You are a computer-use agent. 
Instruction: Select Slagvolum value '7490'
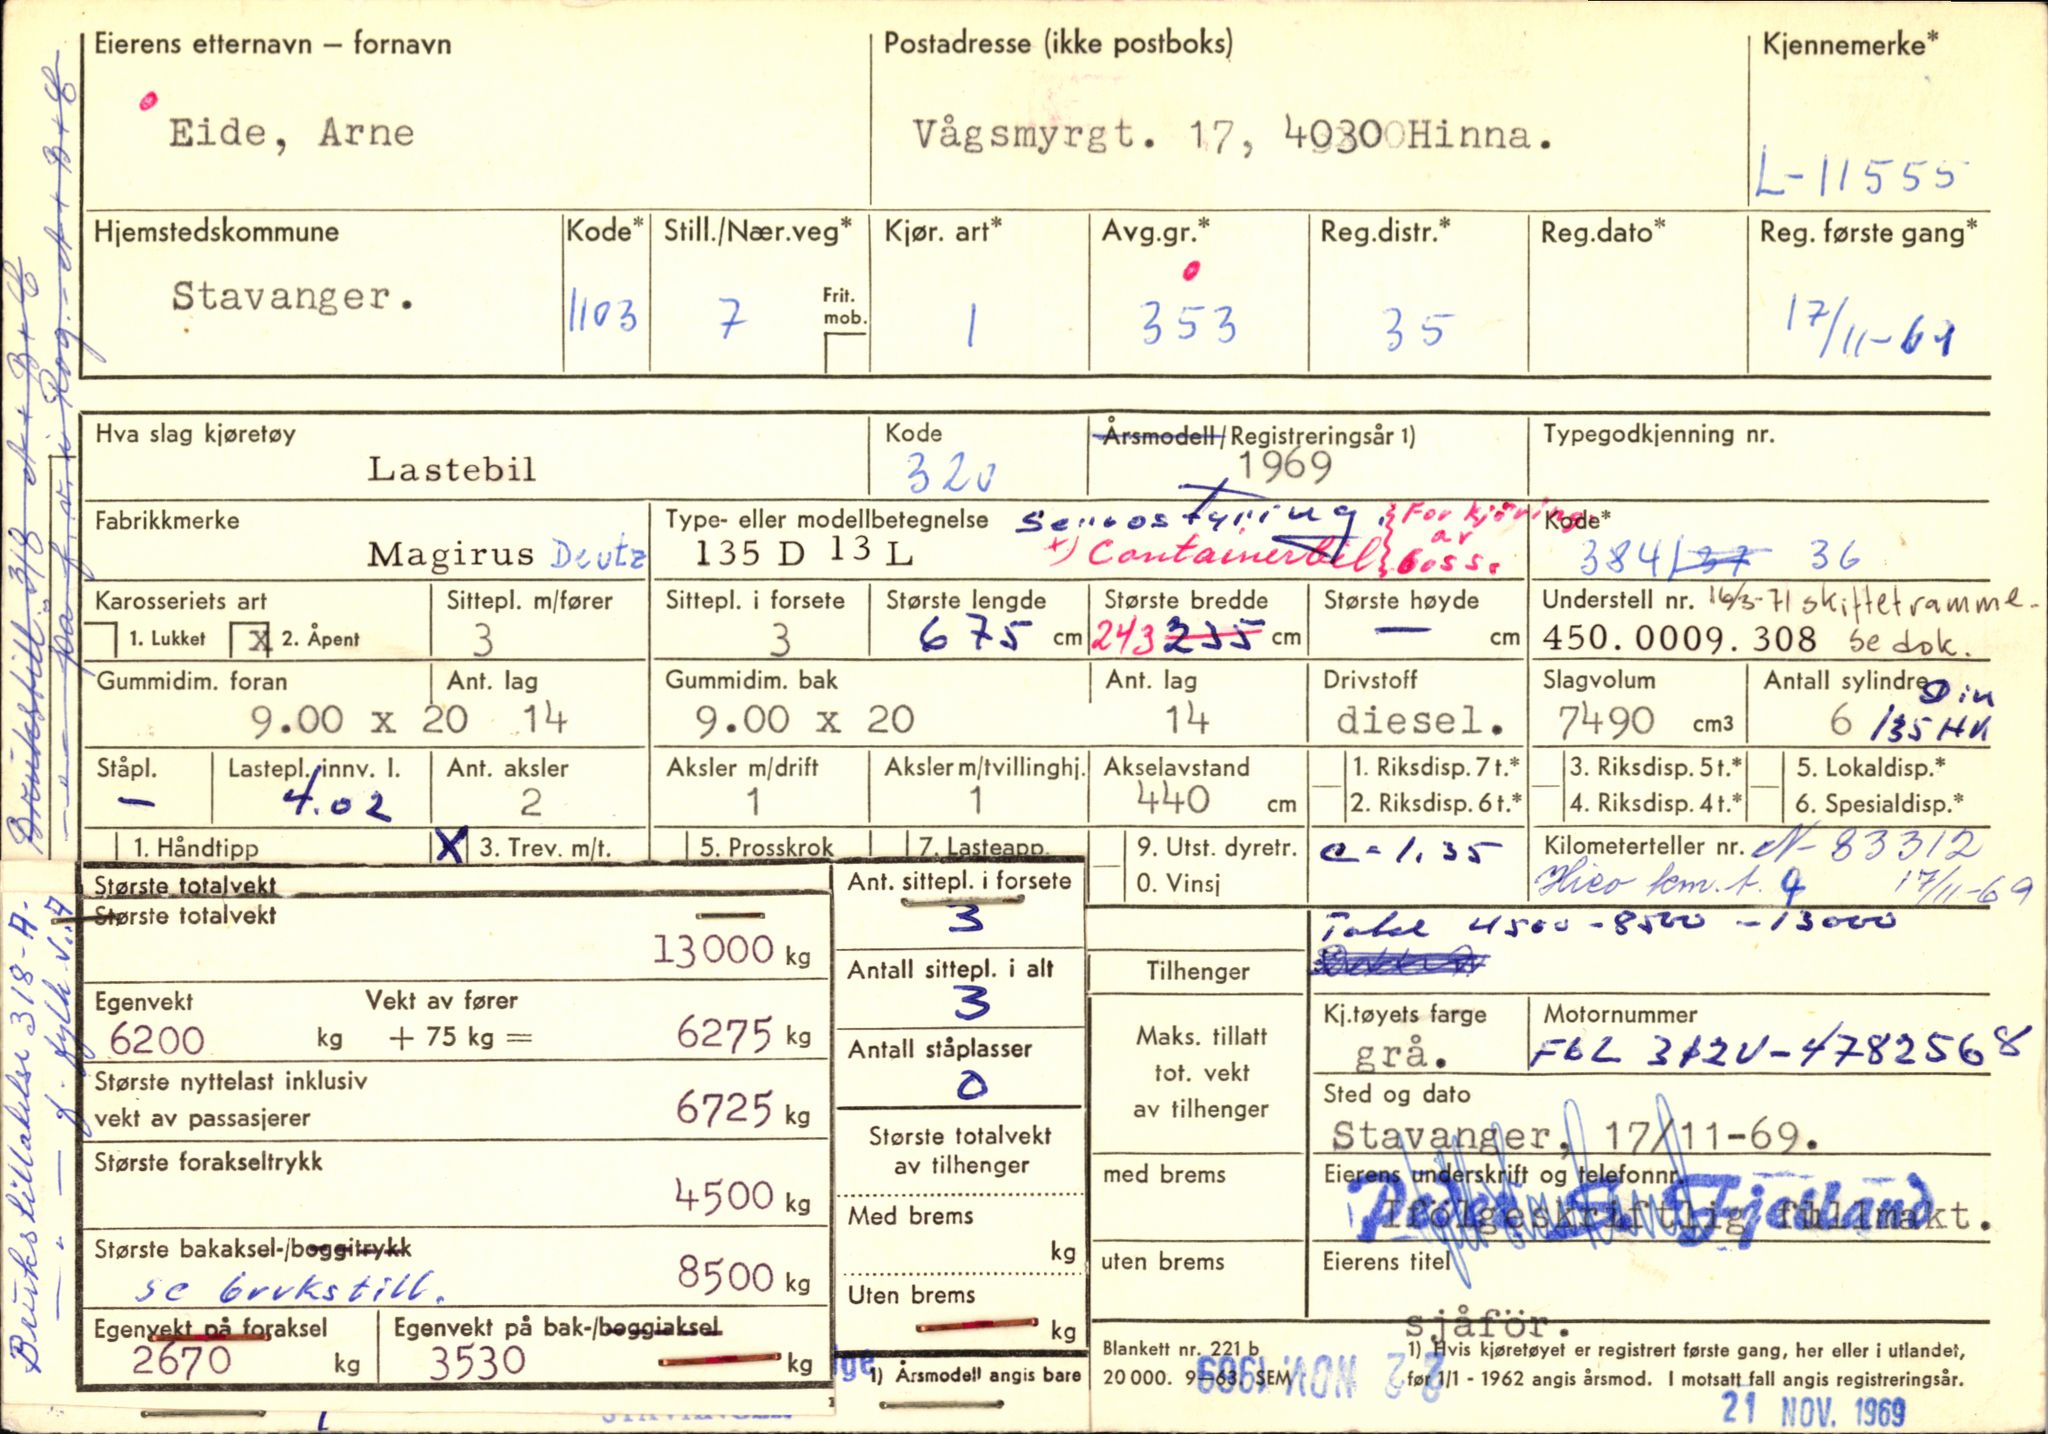click(x=1605, y=721)
